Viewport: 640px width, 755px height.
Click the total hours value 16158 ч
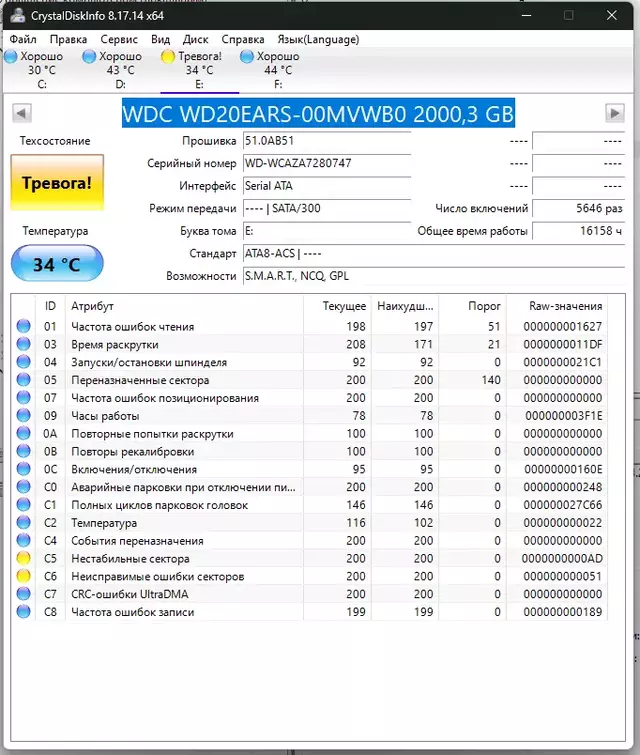pos(578,231)
